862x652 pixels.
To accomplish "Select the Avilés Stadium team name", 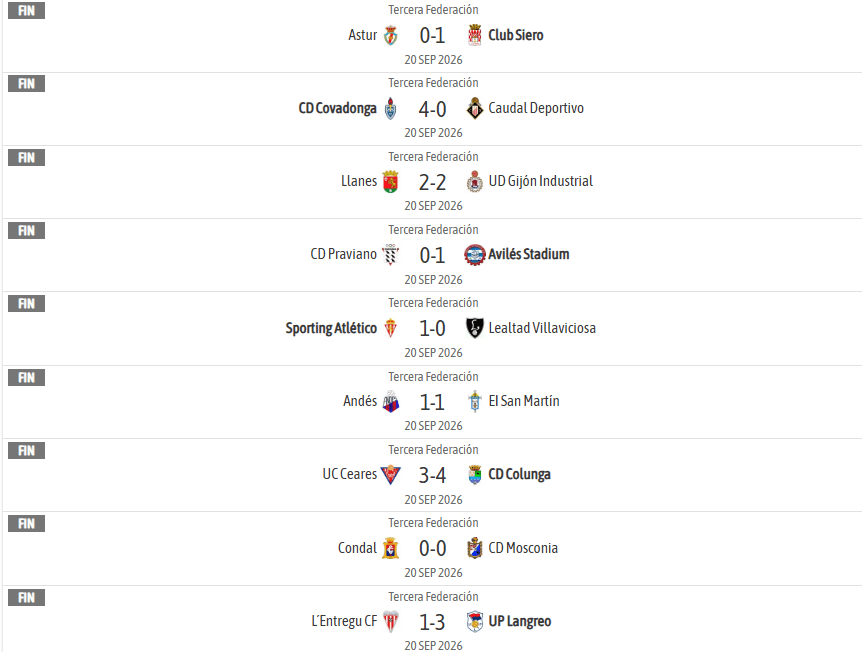I will coord(529,255).
